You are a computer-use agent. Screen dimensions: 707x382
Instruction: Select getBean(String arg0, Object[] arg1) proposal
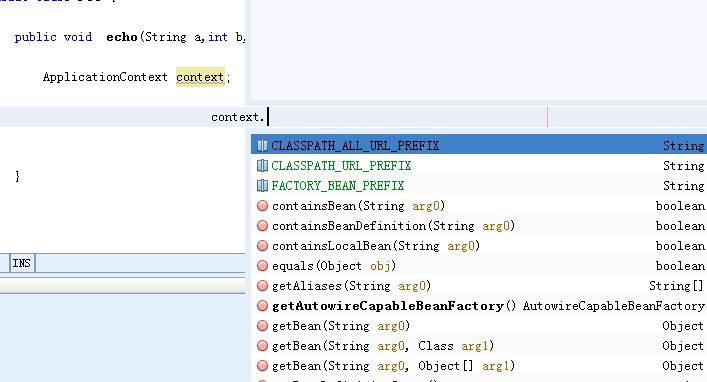point(479,366)
